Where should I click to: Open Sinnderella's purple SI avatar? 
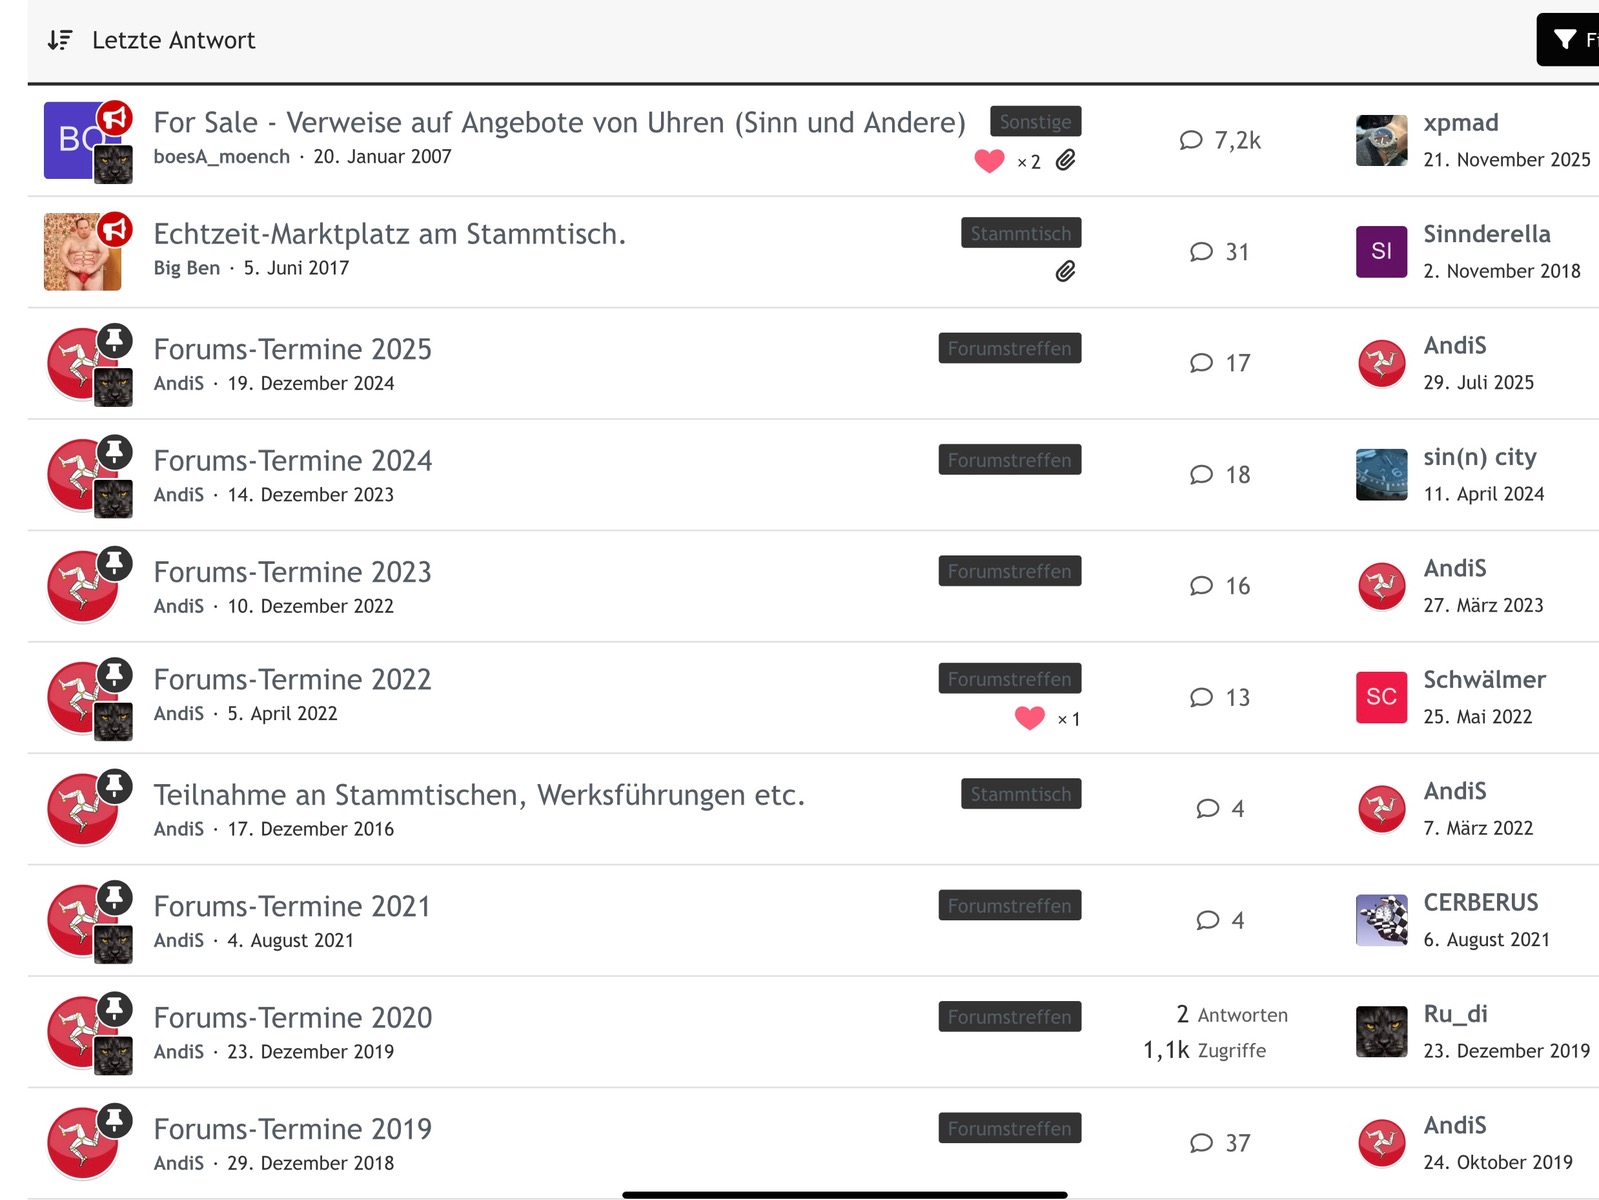coord(1381,251)
